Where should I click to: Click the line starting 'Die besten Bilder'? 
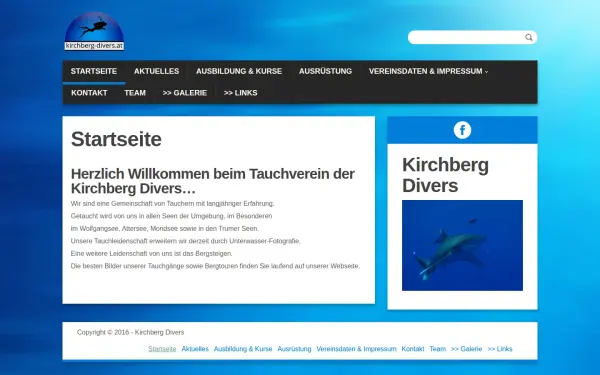(x=215, y=266)
